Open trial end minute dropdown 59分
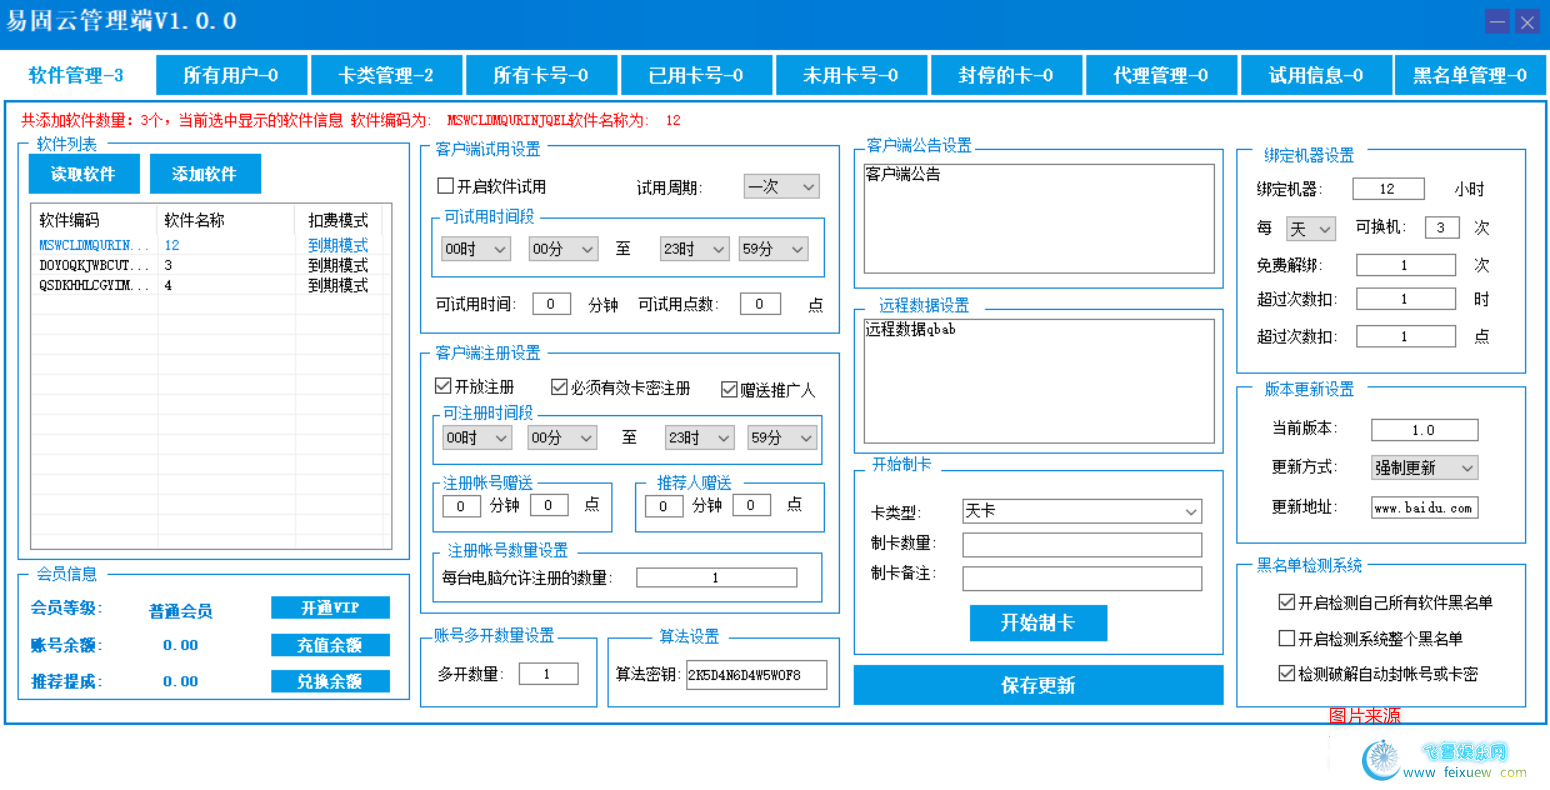The height and width of the screenshot is (790, 1550). (773, 249)
